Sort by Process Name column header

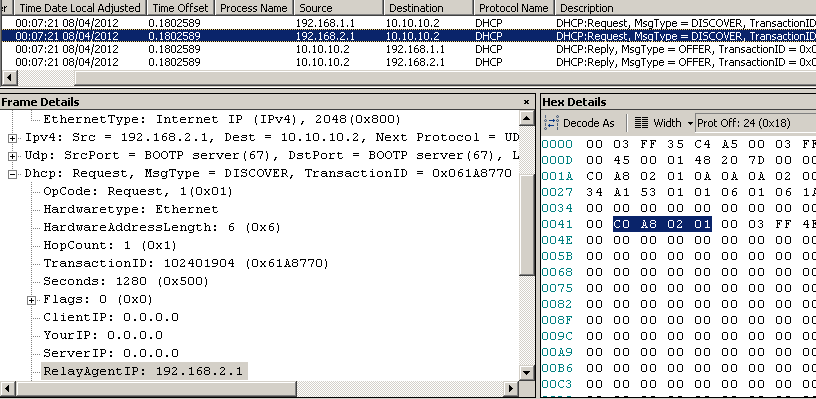coord(253,8)
